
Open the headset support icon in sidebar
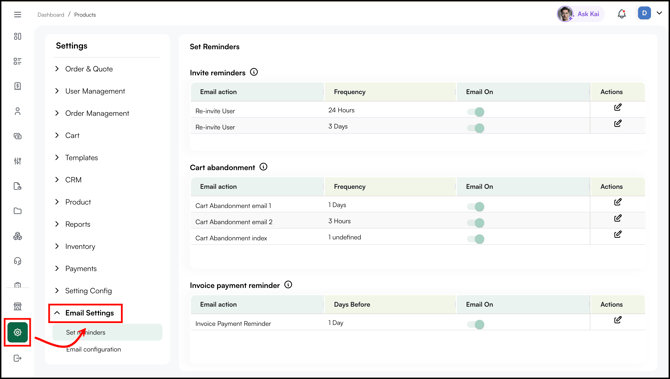pos(18,261)
